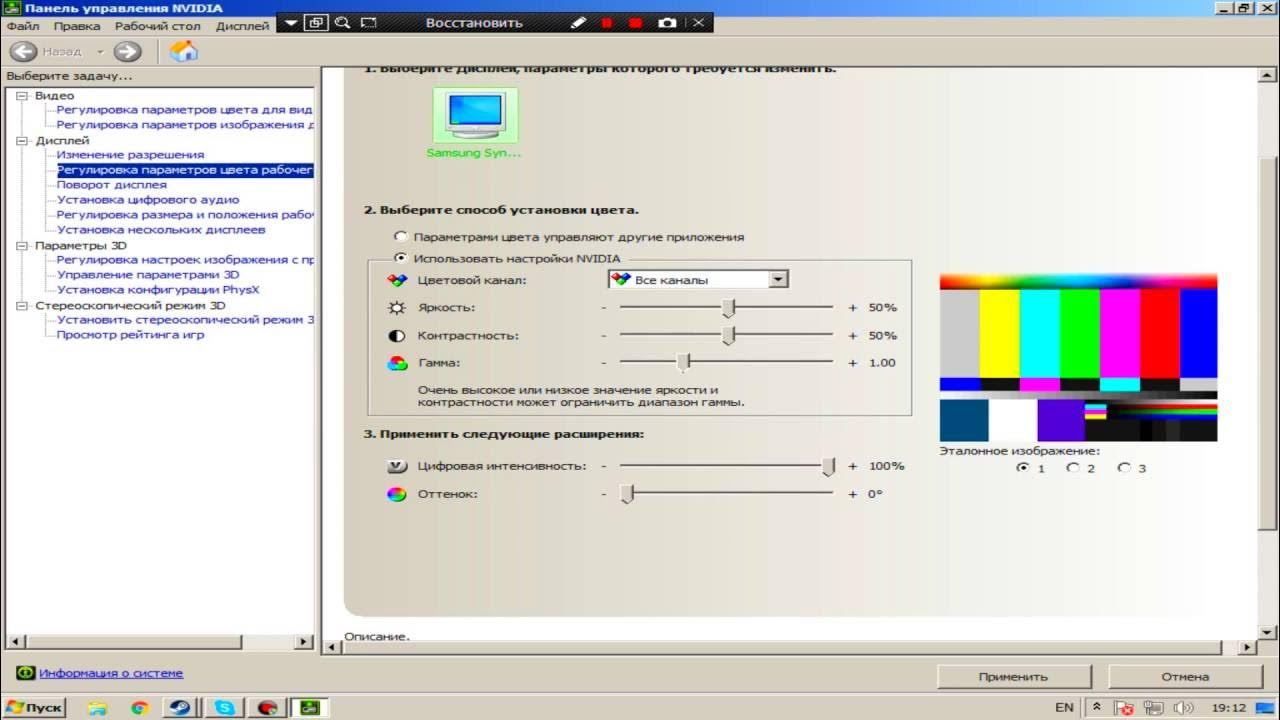Click the Отмена button
This screenshot has width=1280, height=720.
[x=1185, y=677]
